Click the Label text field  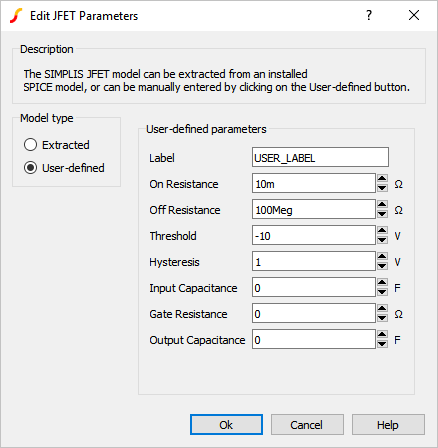pos(320,157)
